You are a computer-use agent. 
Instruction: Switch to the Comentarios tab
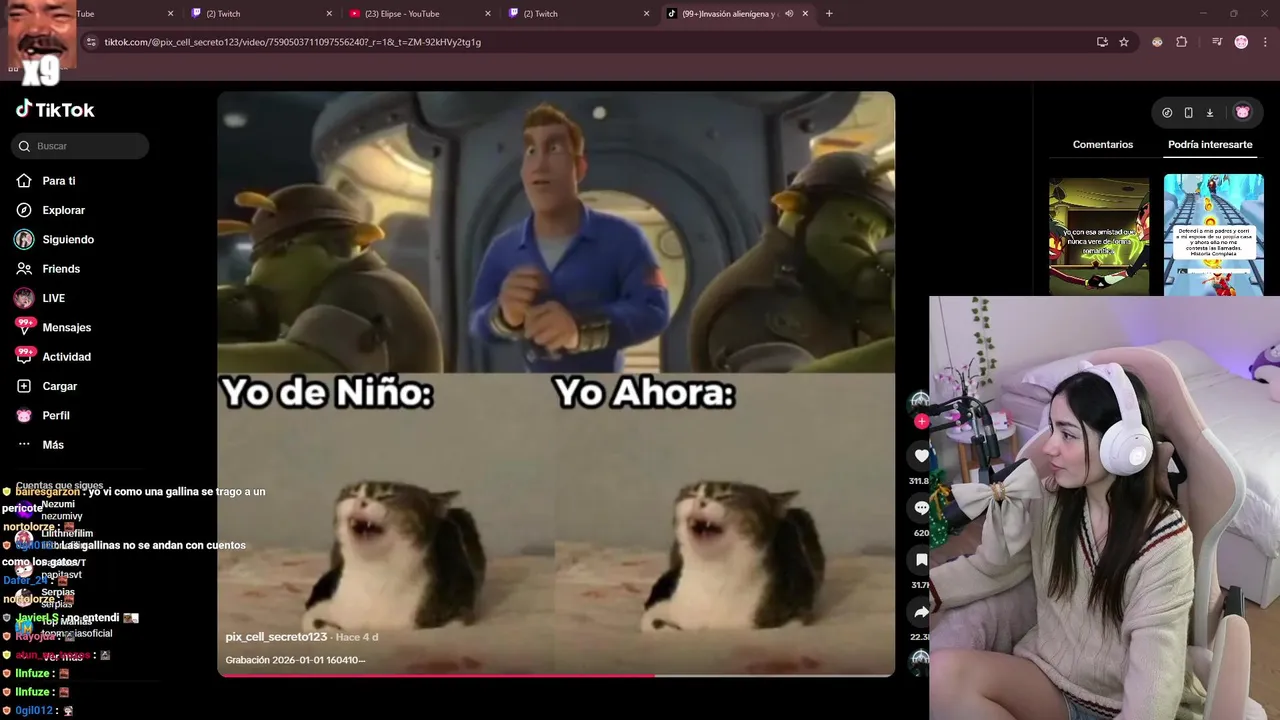1103,145
